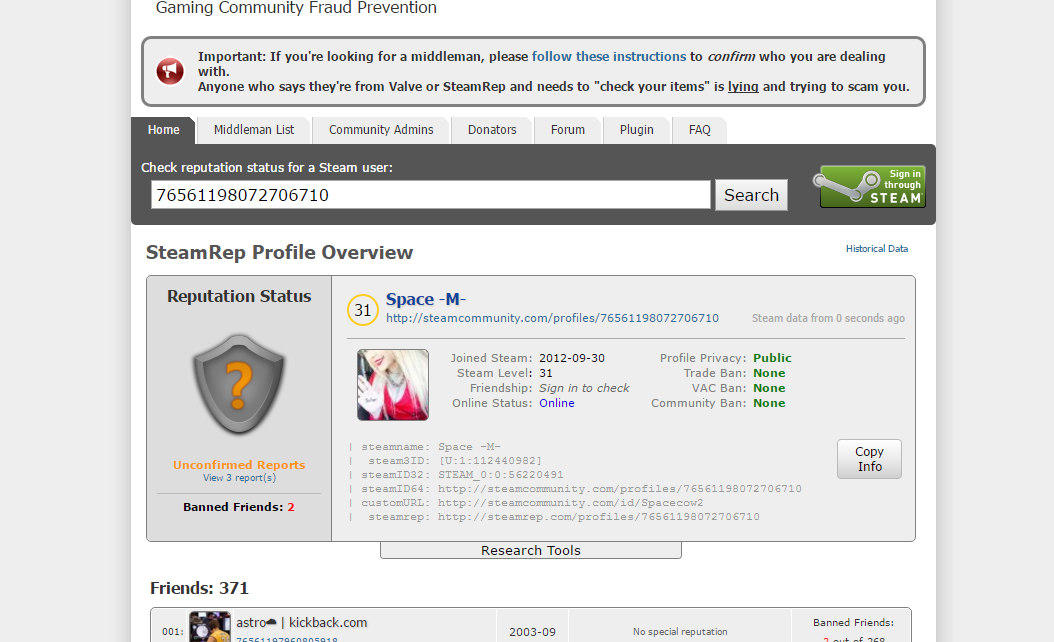
Task: Click the Steam user search input field
Action: click(430, 195)
